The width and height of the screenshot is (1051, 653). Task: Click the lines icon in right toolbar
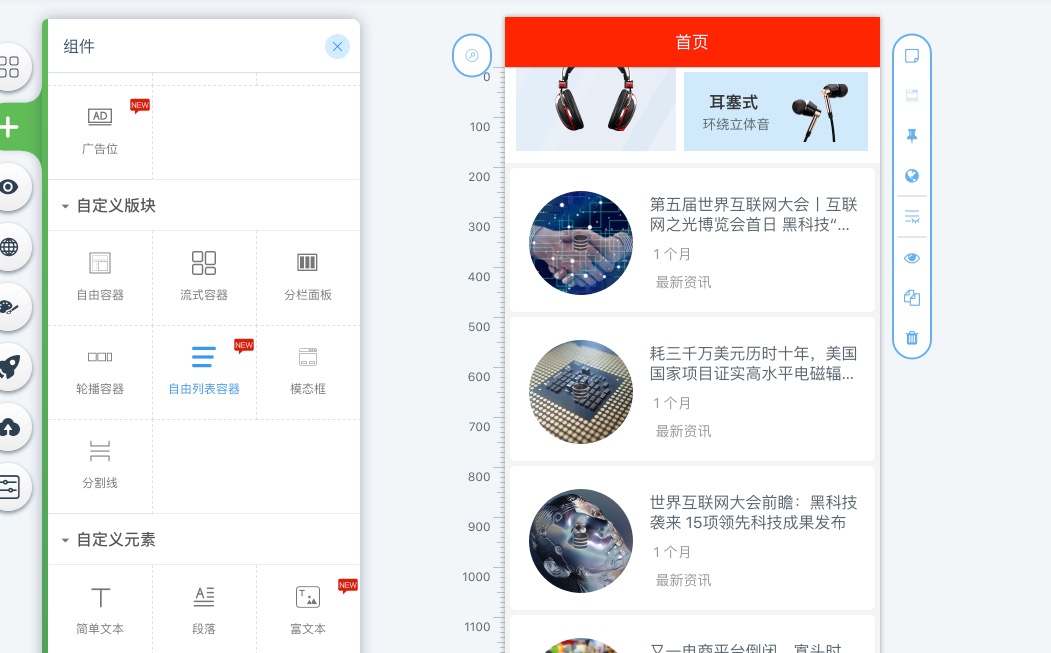pyautogui.click(x=912, y=217)
